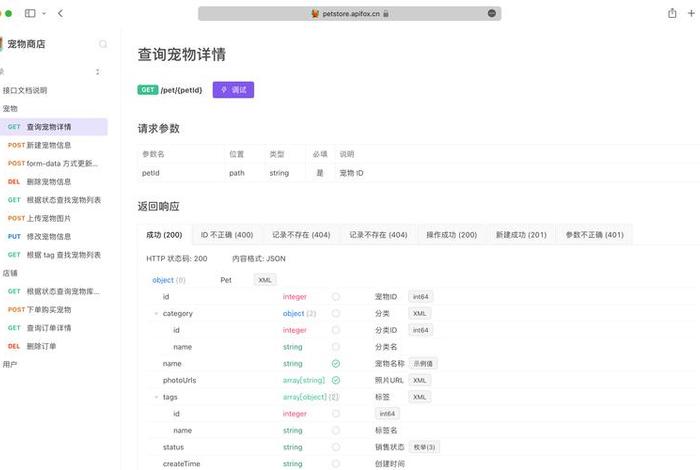This screenshot has width=700, height=470.
Task: Click the required check on the name row
Action: coord(336,364)
